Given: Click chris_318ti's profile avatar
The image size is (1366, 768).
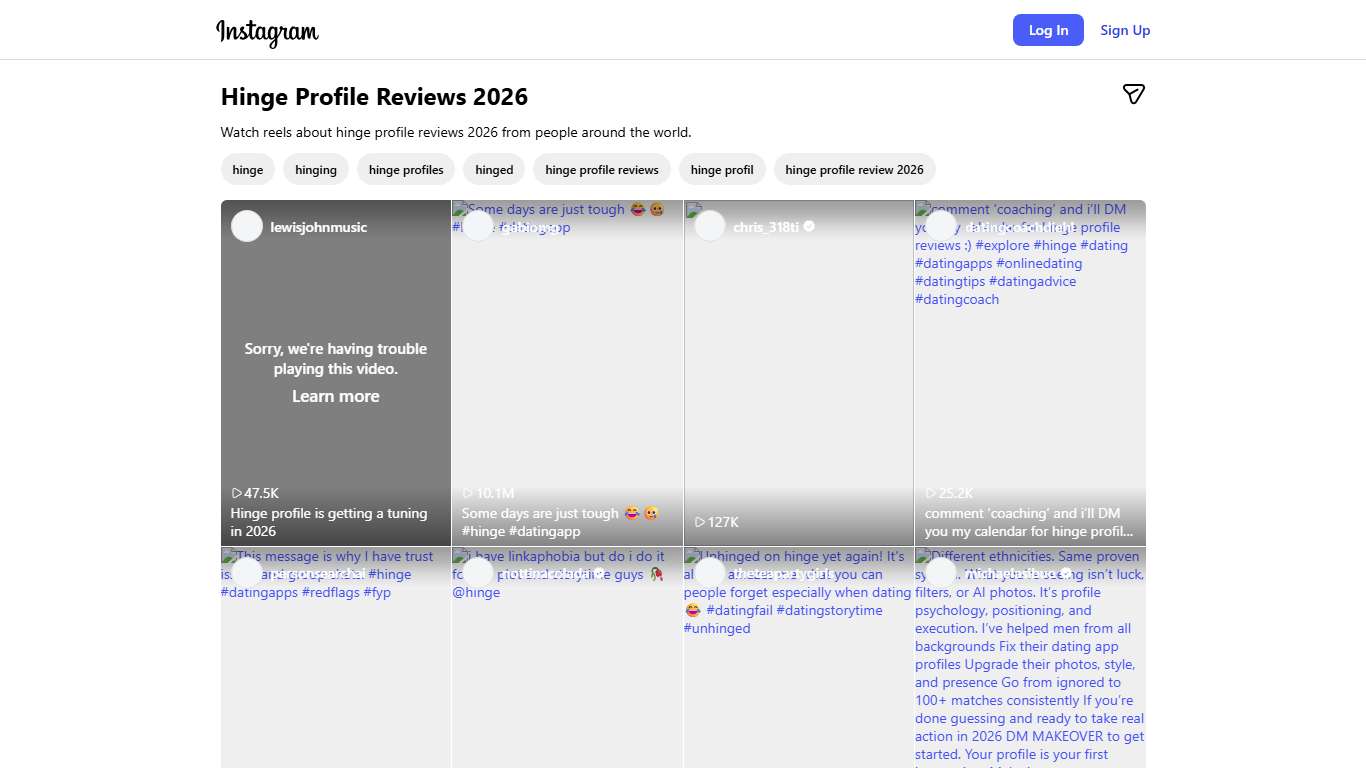Looking at the screenshot, I should click(709, 226).
